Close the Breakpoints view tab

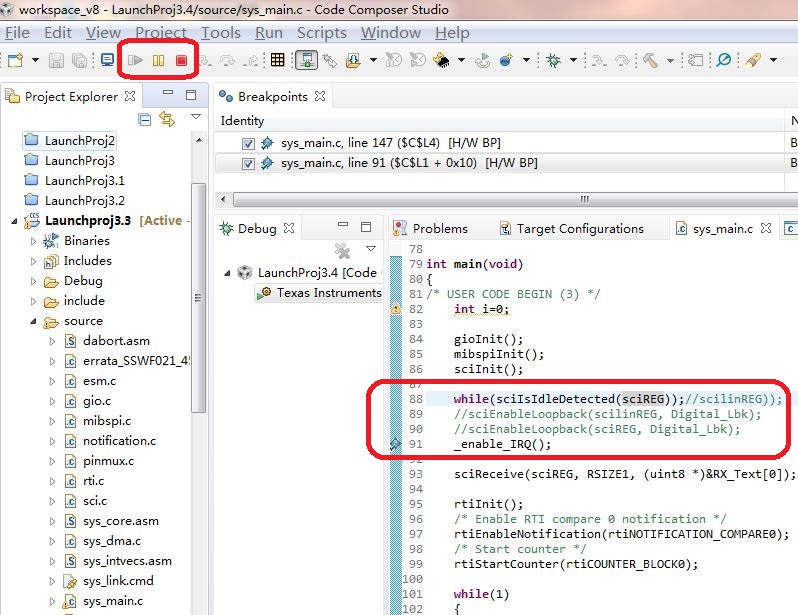320,96
